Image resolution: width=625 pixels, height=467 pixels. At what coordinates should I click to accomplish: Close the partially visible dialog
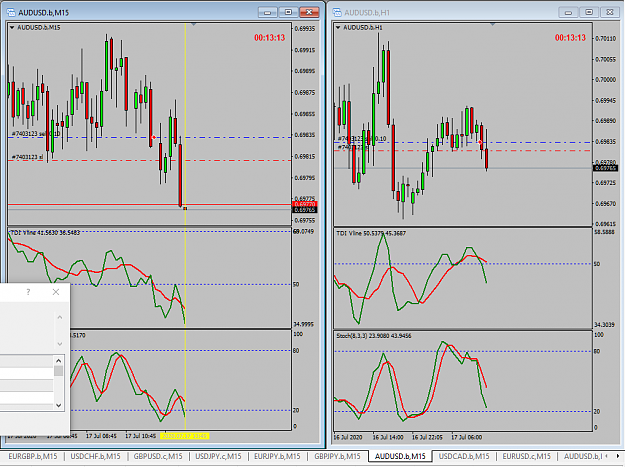pyautogui.click(x=56, y=292)
